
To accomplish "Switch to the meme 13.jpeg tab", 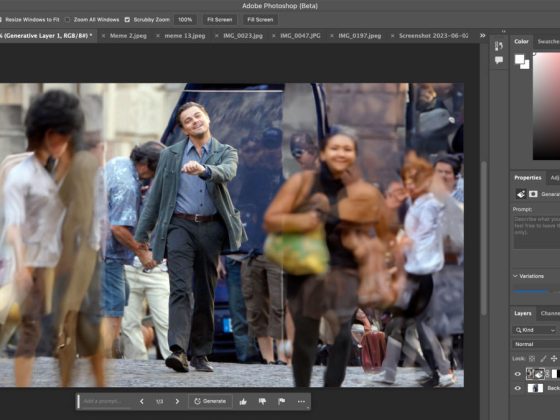I will pyautogui.click(x=185, y=36).
